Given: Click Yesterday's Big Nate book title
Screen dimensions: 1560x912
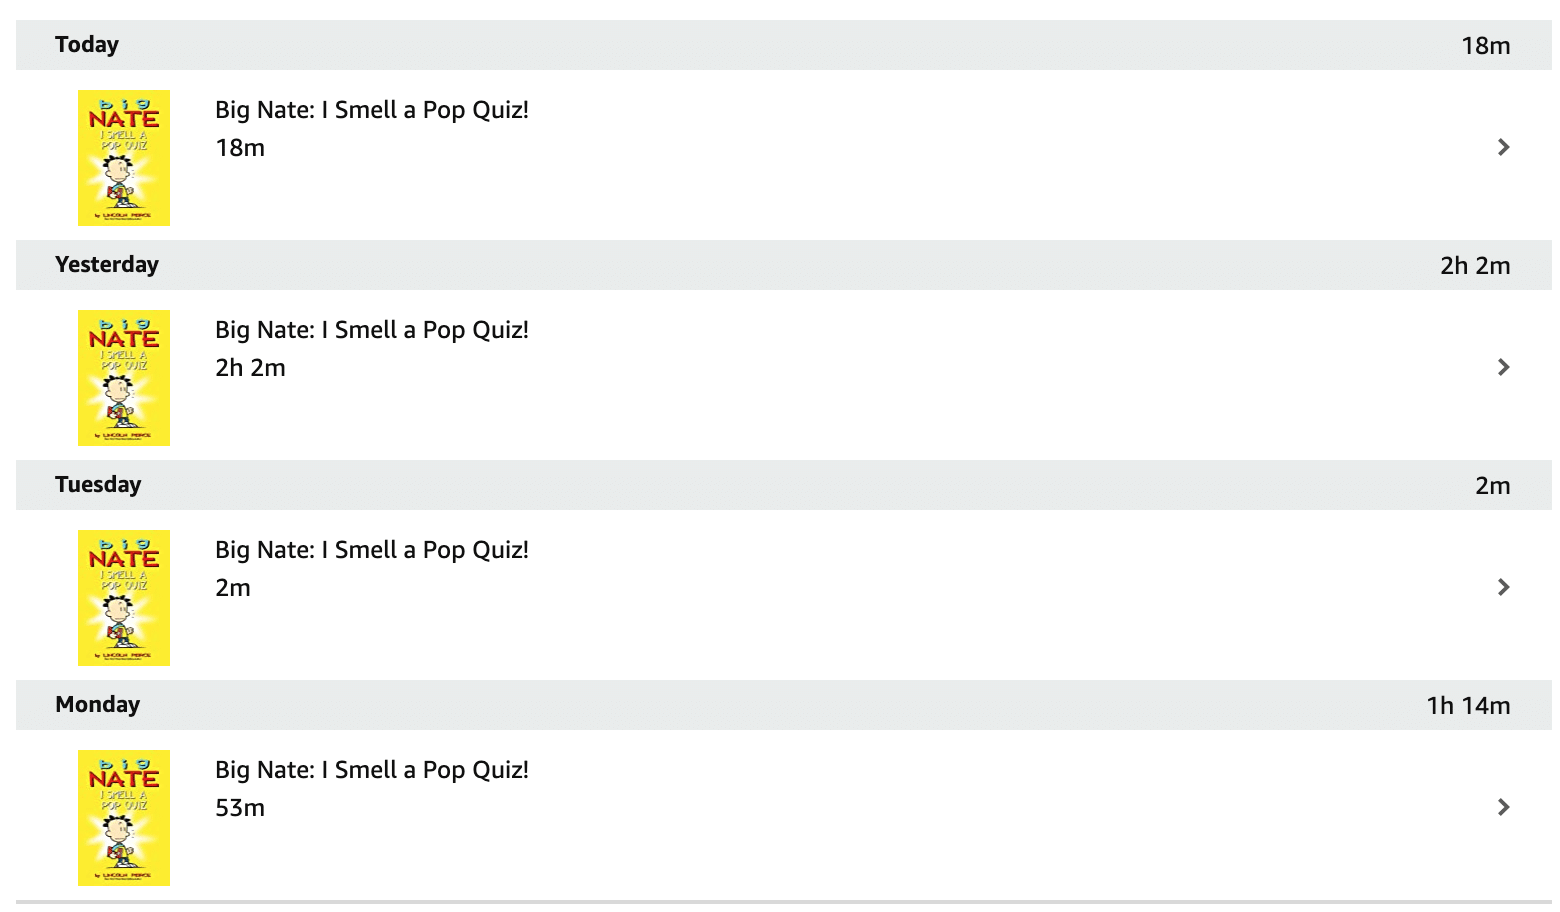Looking at the screenshot, I should coord(371,330).
